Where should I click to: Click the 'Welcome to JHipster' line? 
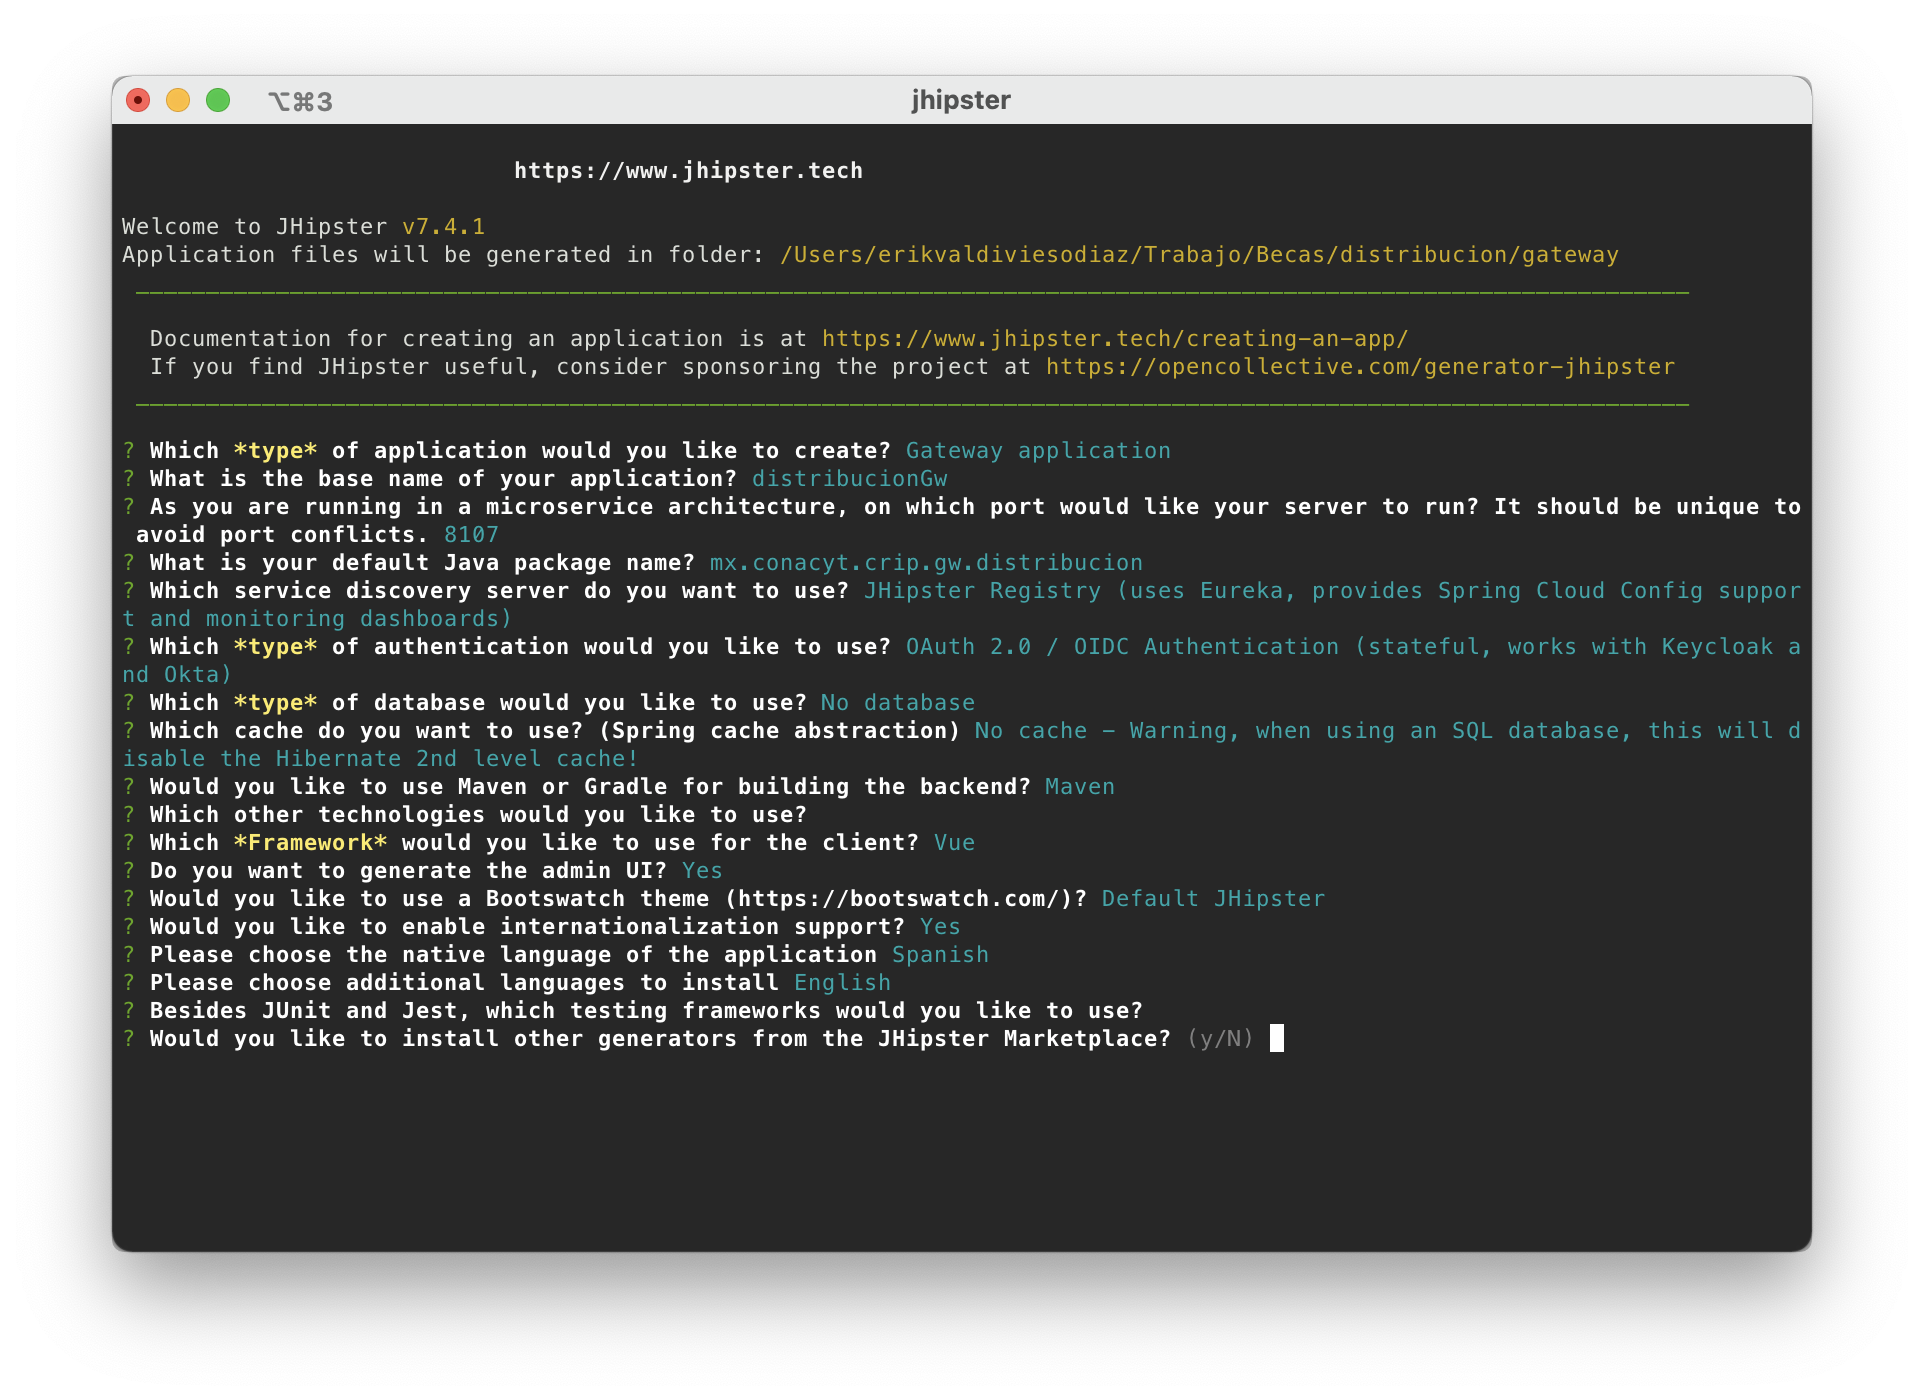[x=303, y=227]
